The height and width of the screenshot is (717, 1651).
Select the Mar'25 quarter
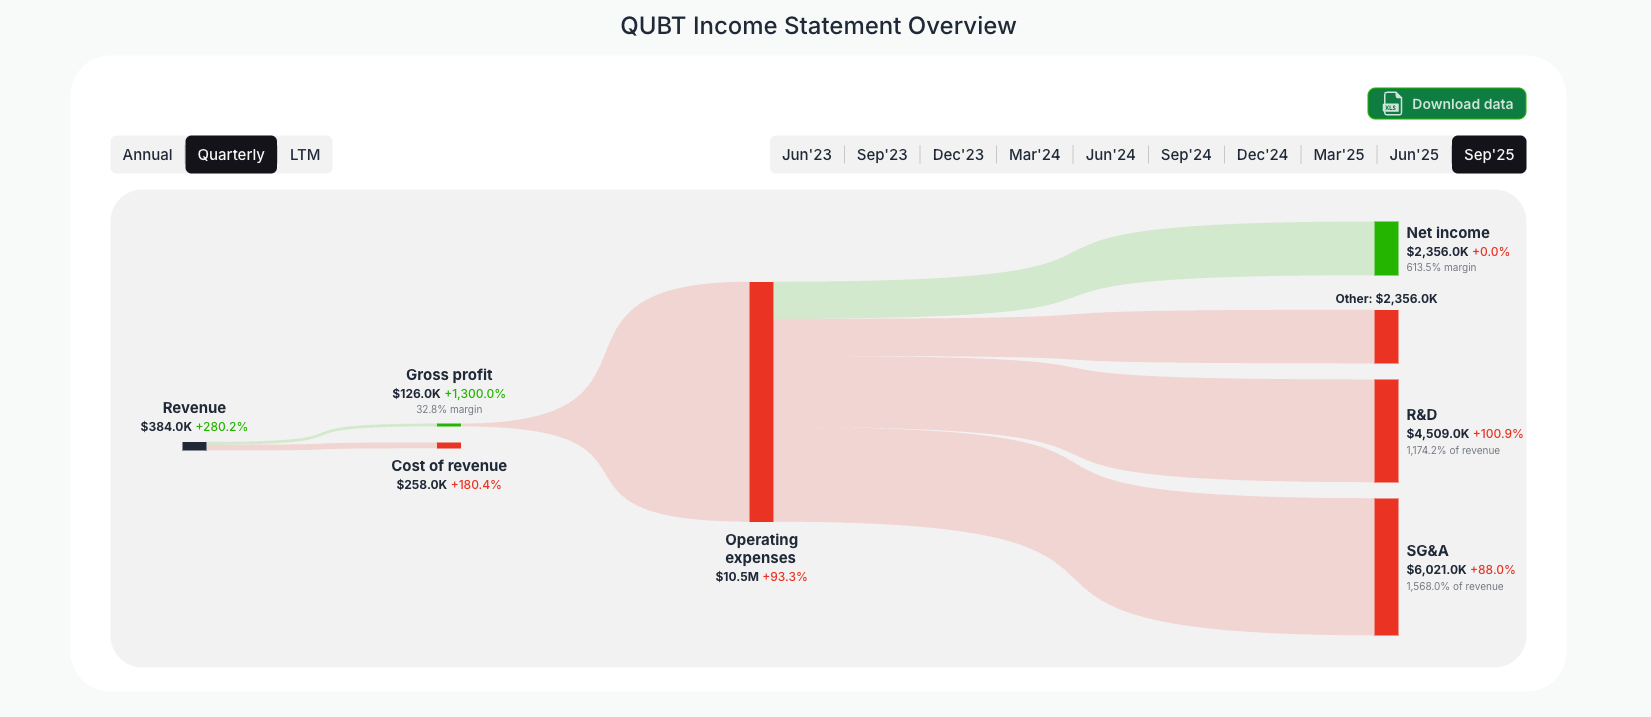[1338, 154]
